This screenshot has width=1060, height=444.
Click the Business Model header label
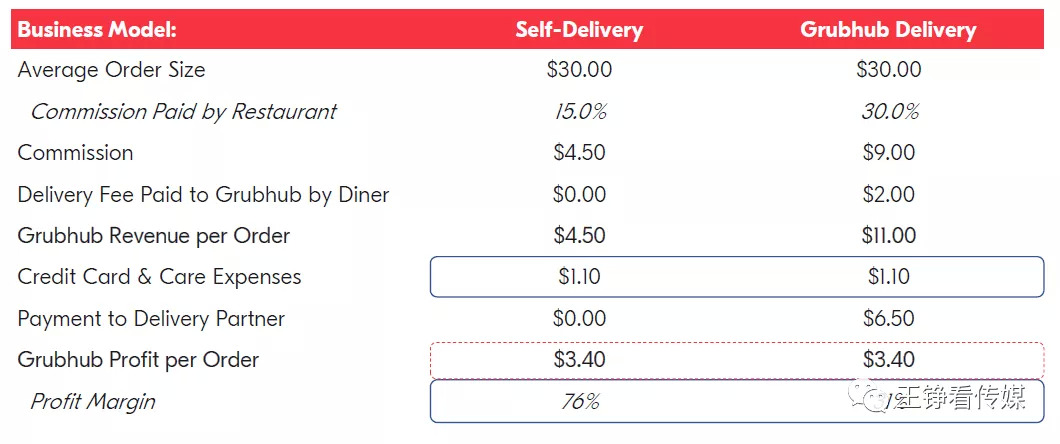(x=97, y=29)
